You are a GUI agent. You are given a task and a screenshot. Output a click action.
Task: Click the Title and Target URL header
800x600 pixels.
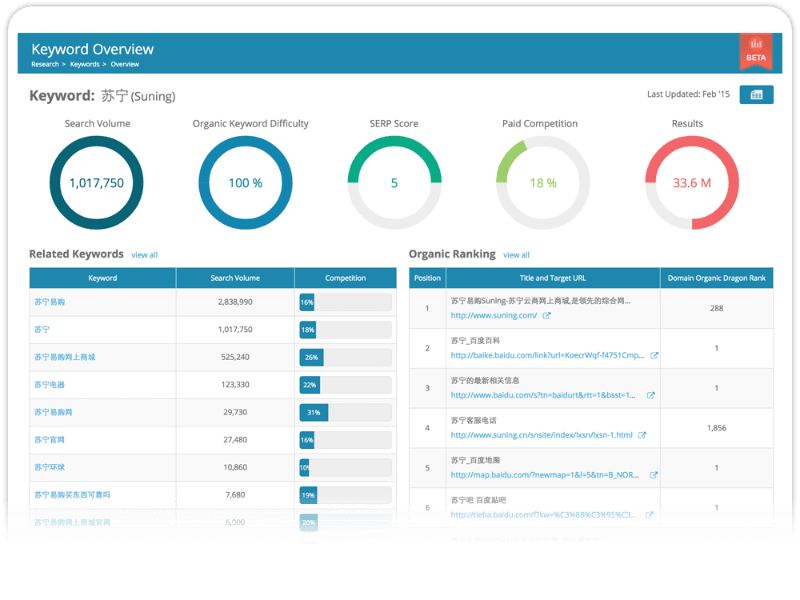(x=553, y=278)
